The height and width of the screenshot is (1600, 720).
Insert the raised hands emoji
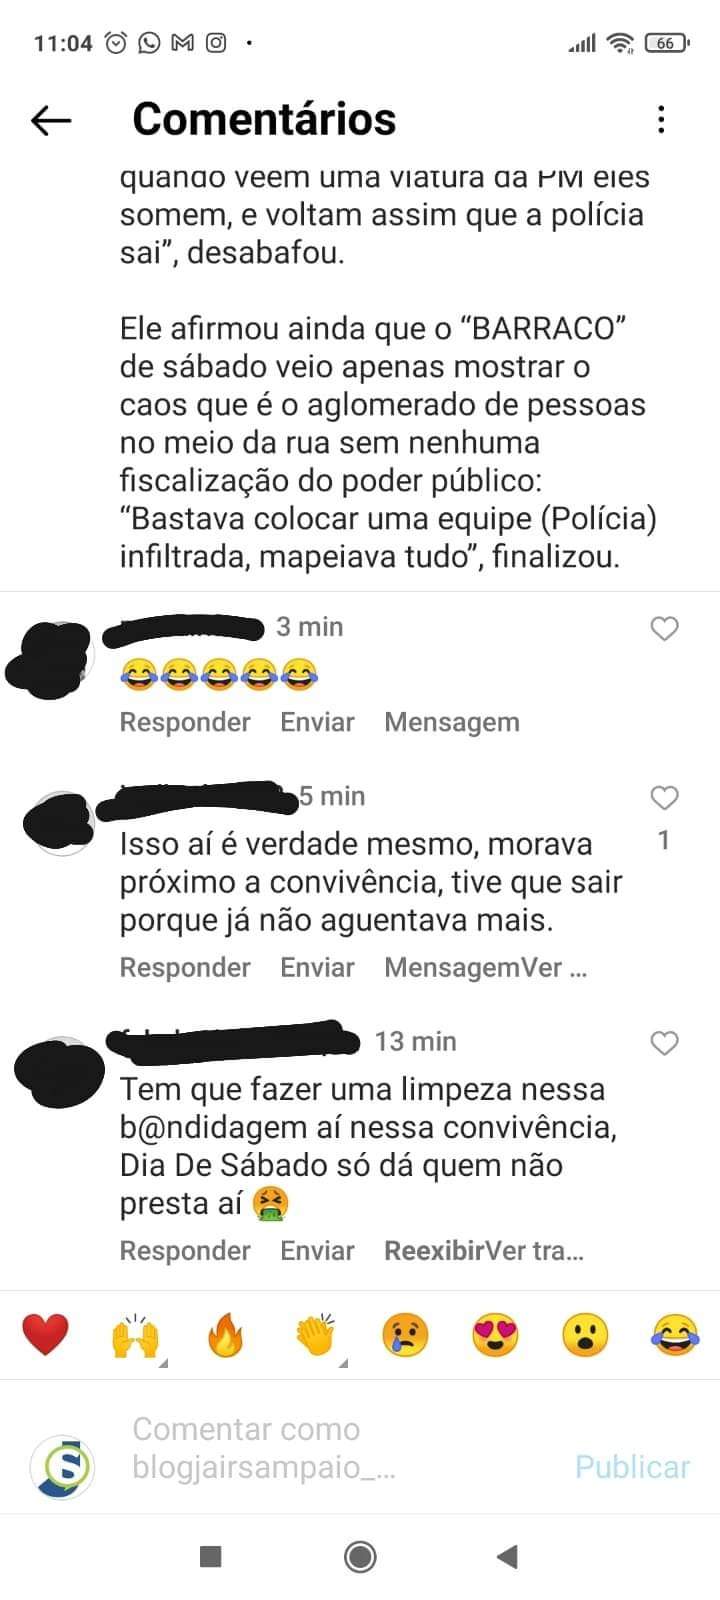pos(135,1335)
